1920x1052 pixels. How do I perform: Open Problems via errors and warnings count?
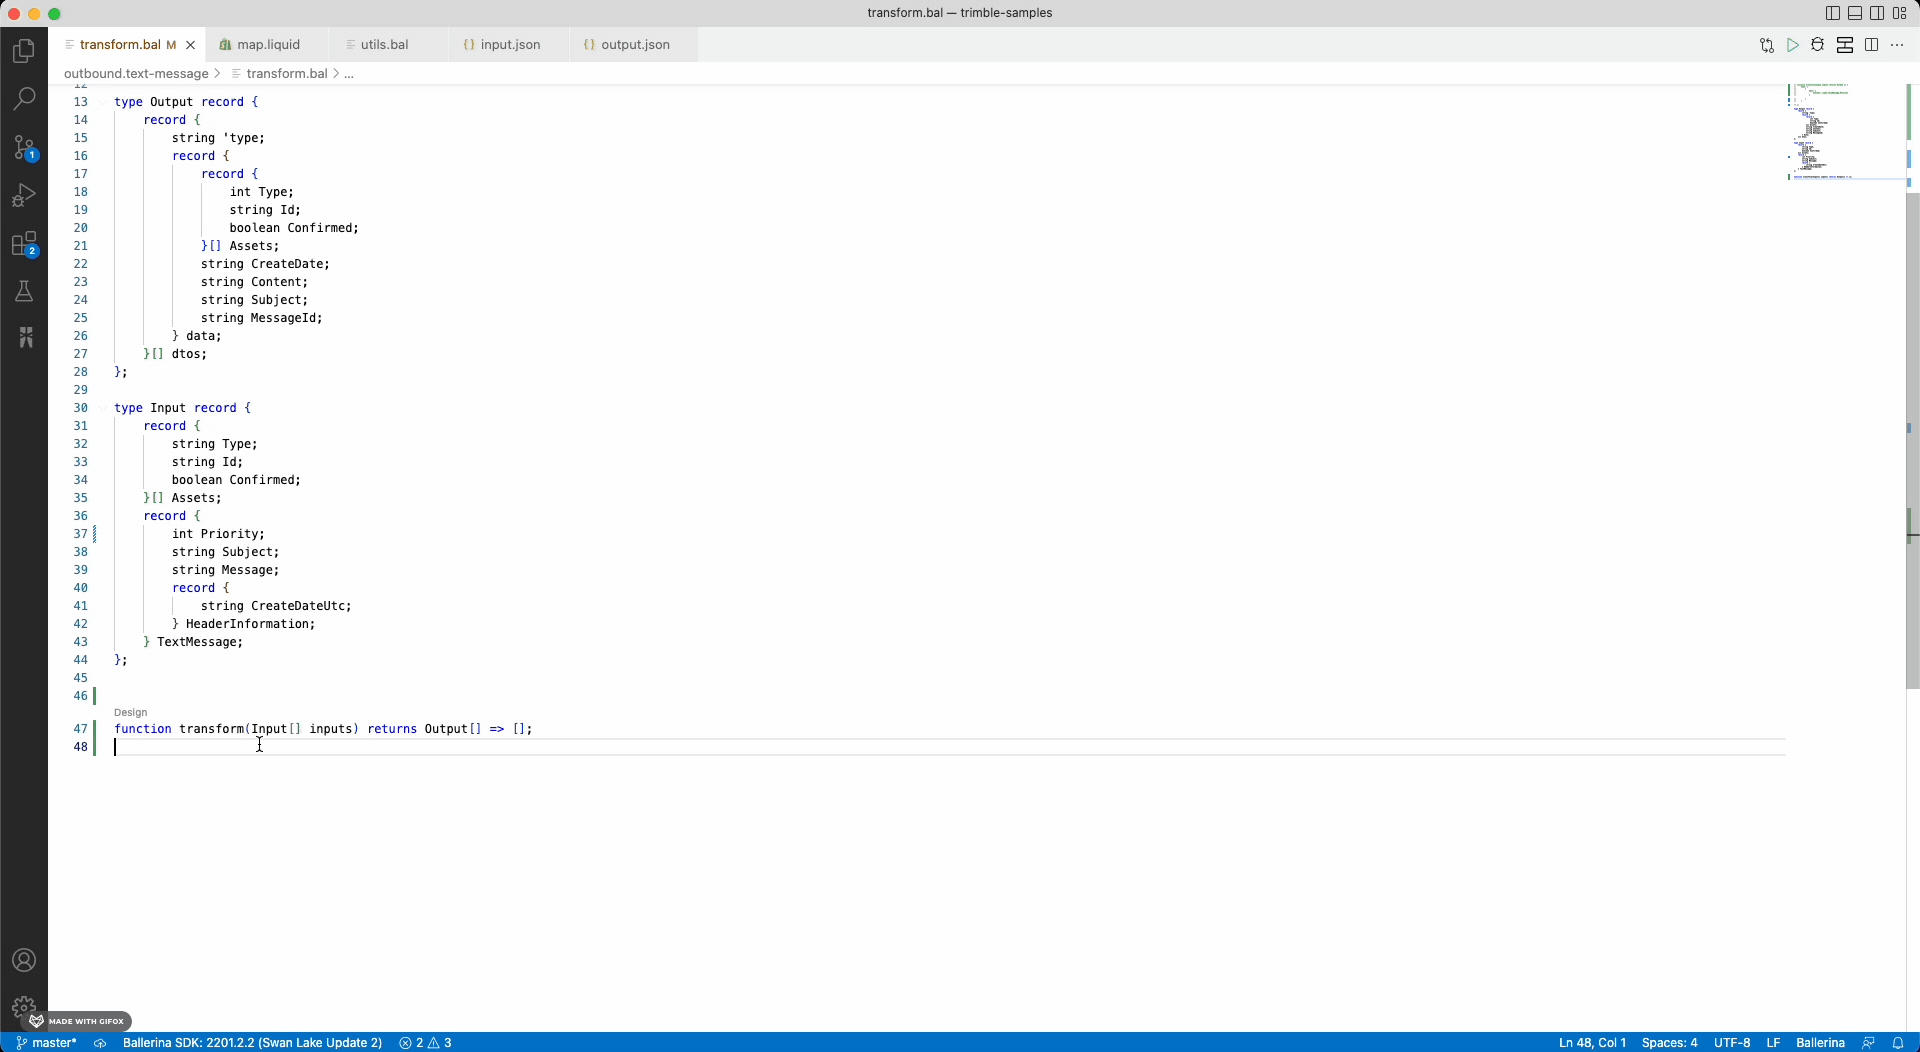[x=425, y=1042]
